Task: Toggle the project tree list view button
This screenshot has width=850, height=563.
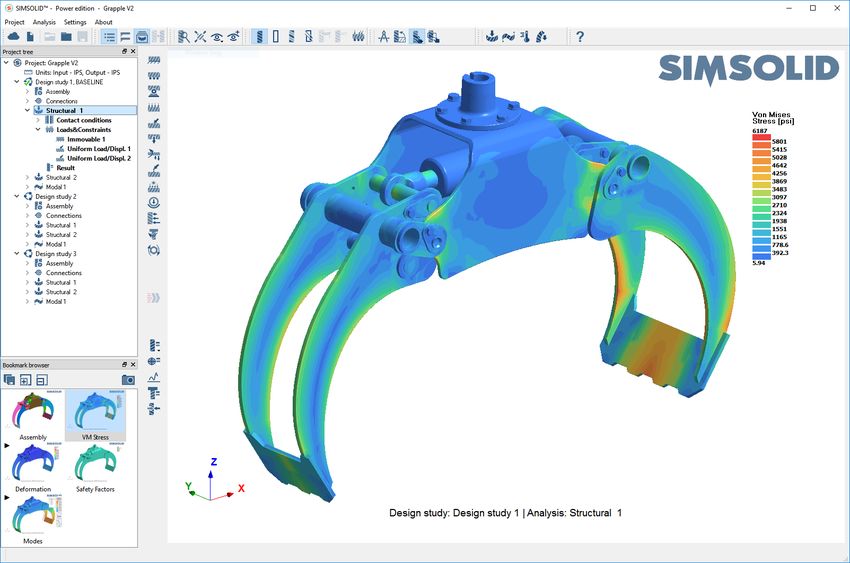Action: 109,36
